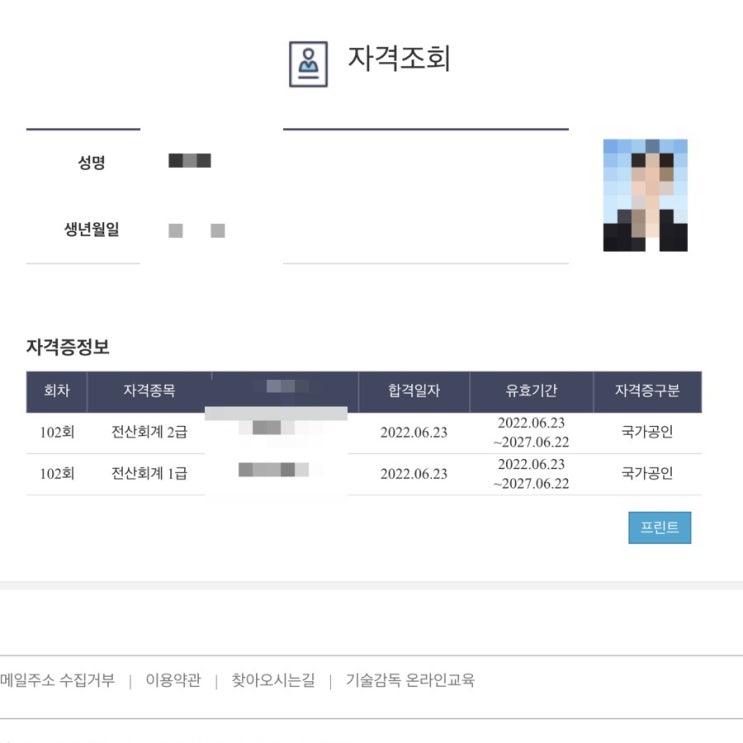
Task: Click the 성명 label
Action: click(91, 163)
